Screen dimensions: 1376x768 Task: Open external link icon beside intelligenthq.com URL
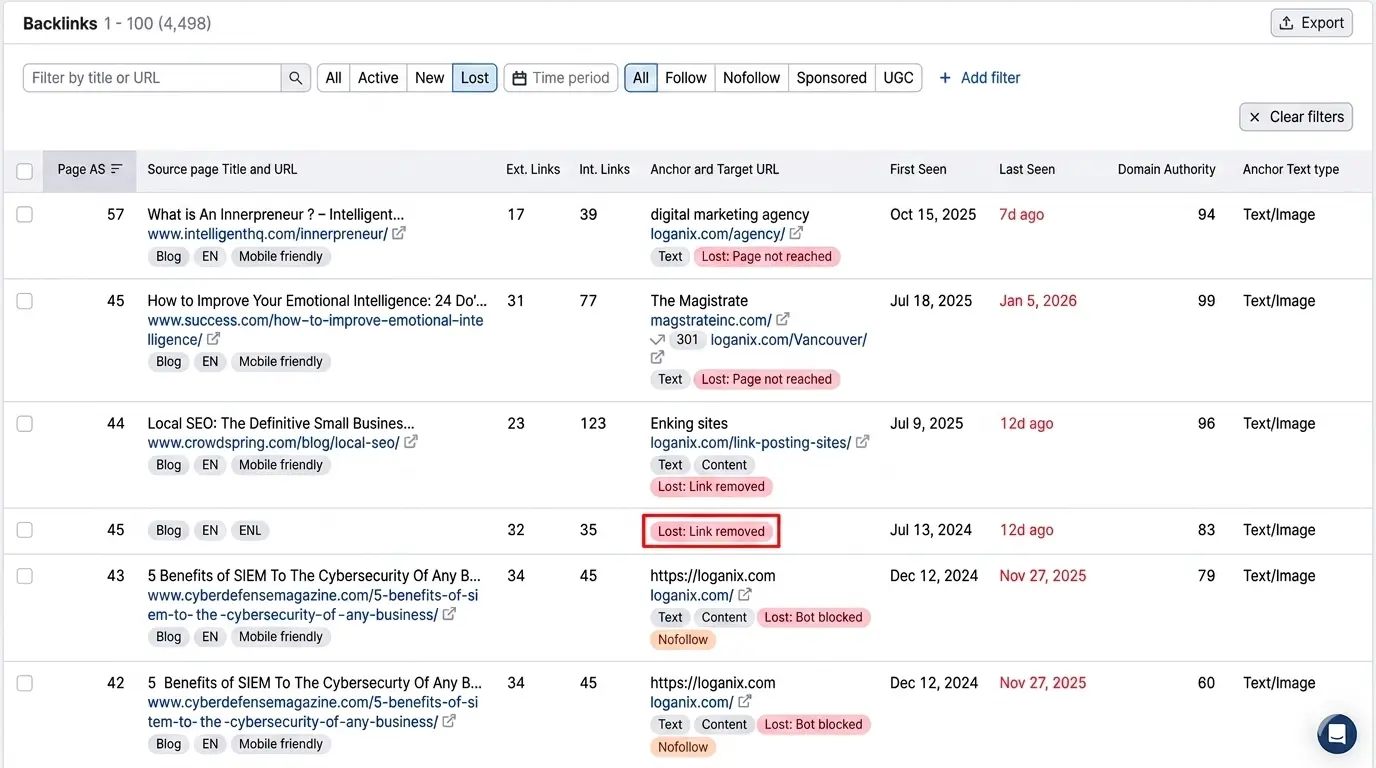(399, 233)
